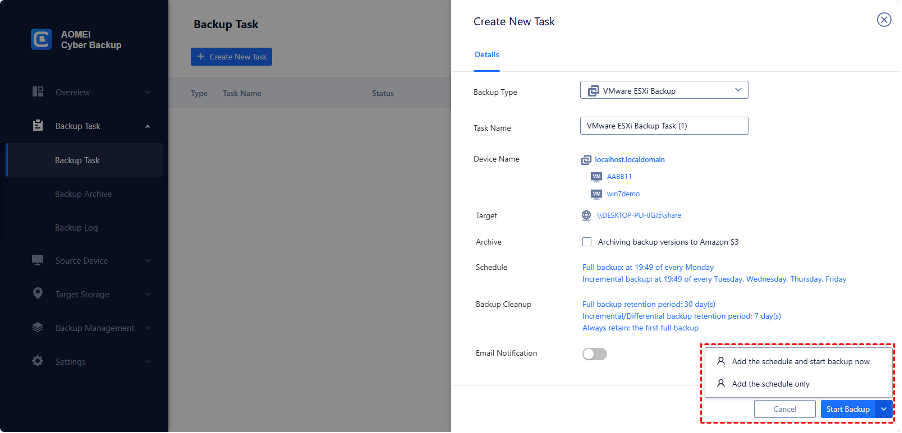
Task: Expand the Backup Management menu chevron
Action: point(147,328)
